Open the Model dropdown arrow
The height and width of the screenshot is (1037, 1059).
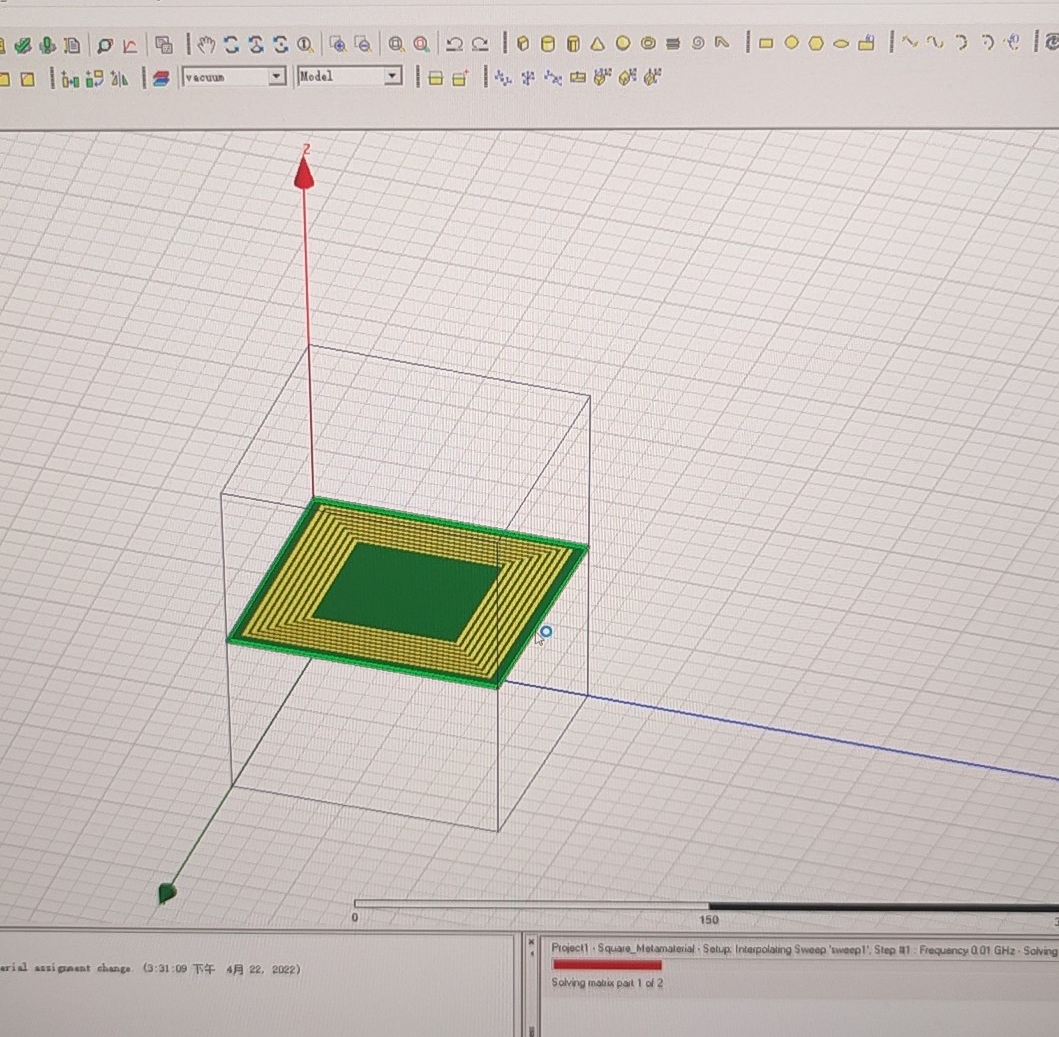pyautogui.click(x=392, y=76)
